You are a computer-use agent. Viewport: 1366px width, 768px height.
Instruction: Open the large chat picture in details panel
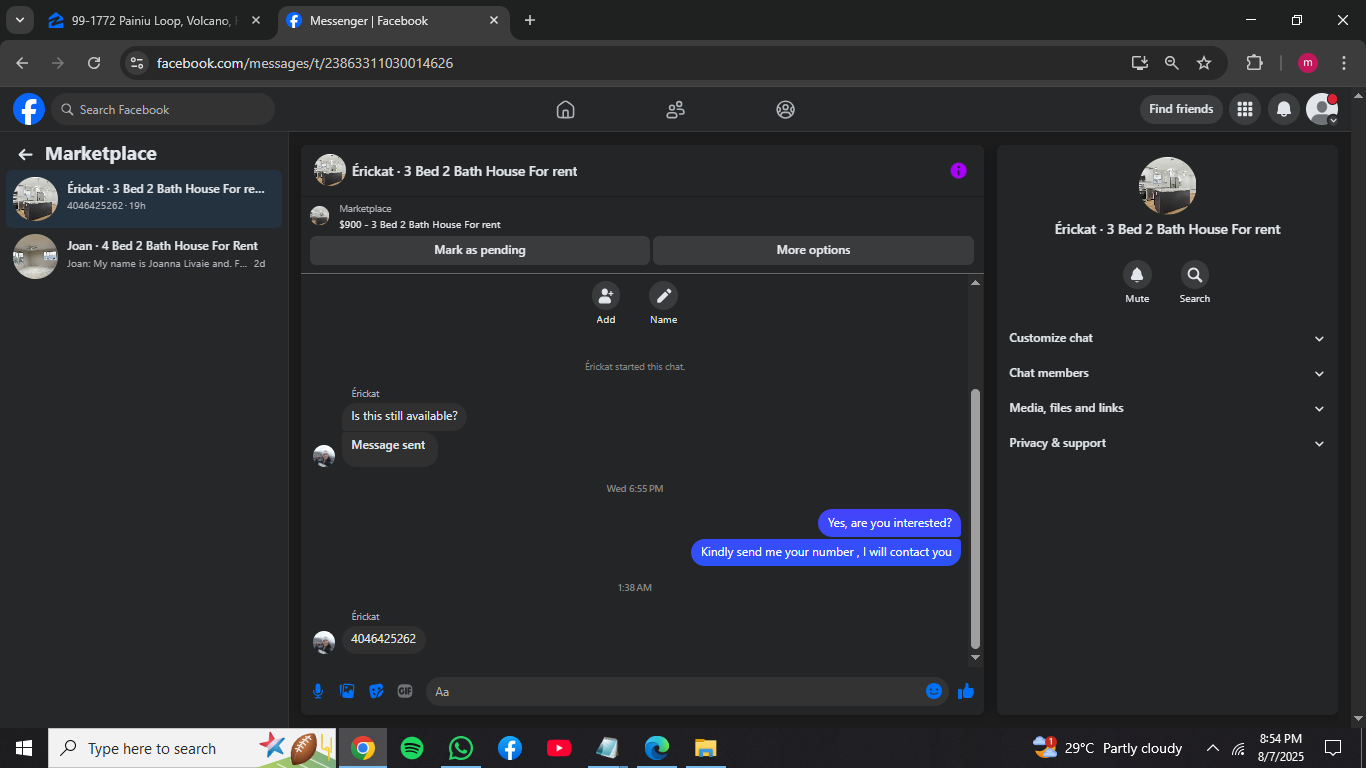click(1168, 185)
